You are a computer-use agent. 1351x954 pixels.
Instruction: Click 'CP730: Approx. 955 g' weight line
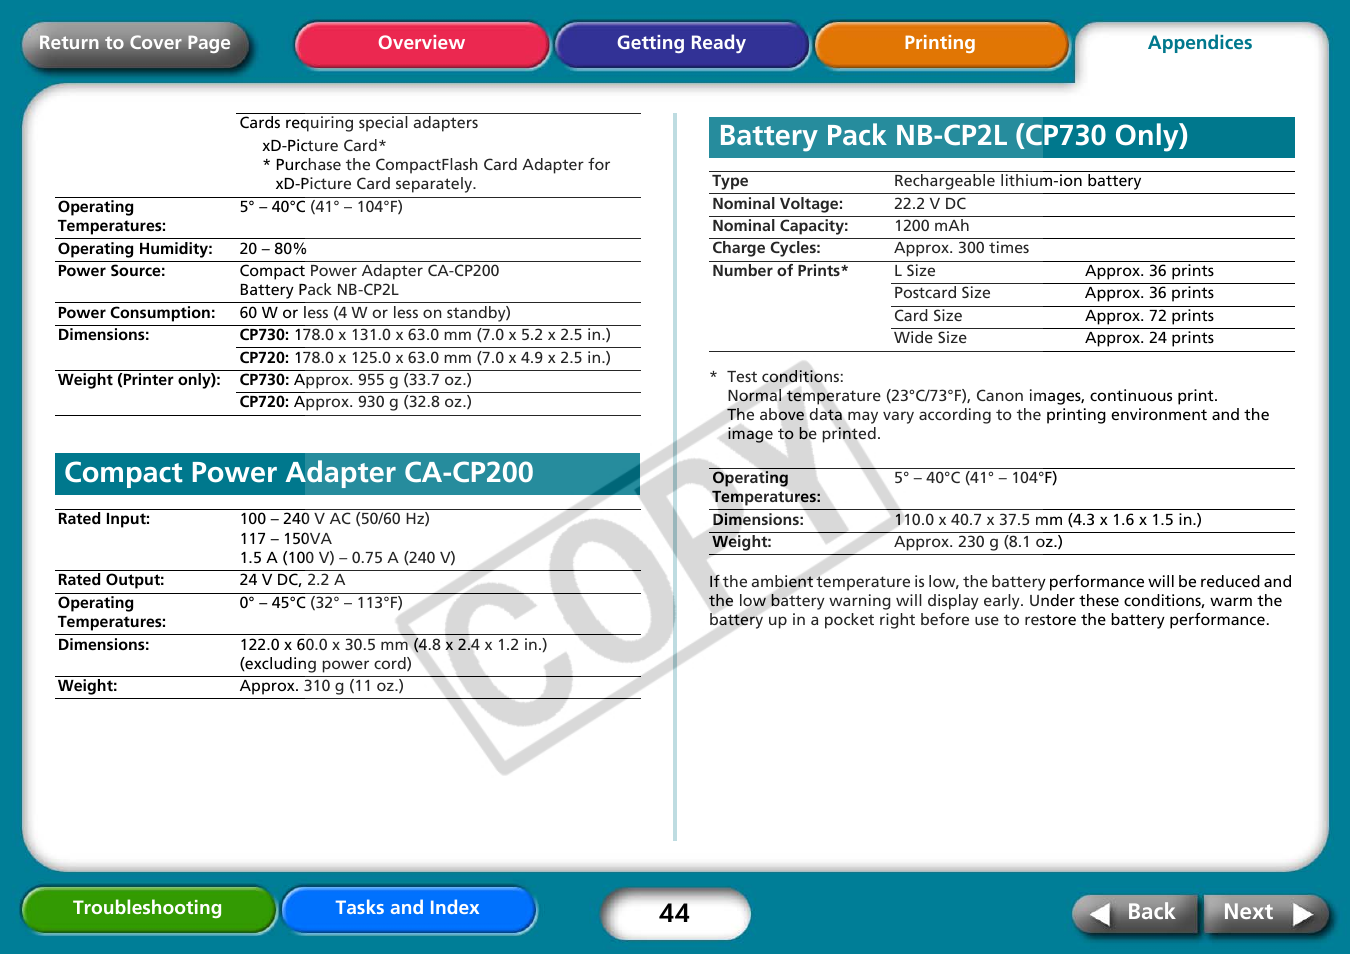coord(355,380)
